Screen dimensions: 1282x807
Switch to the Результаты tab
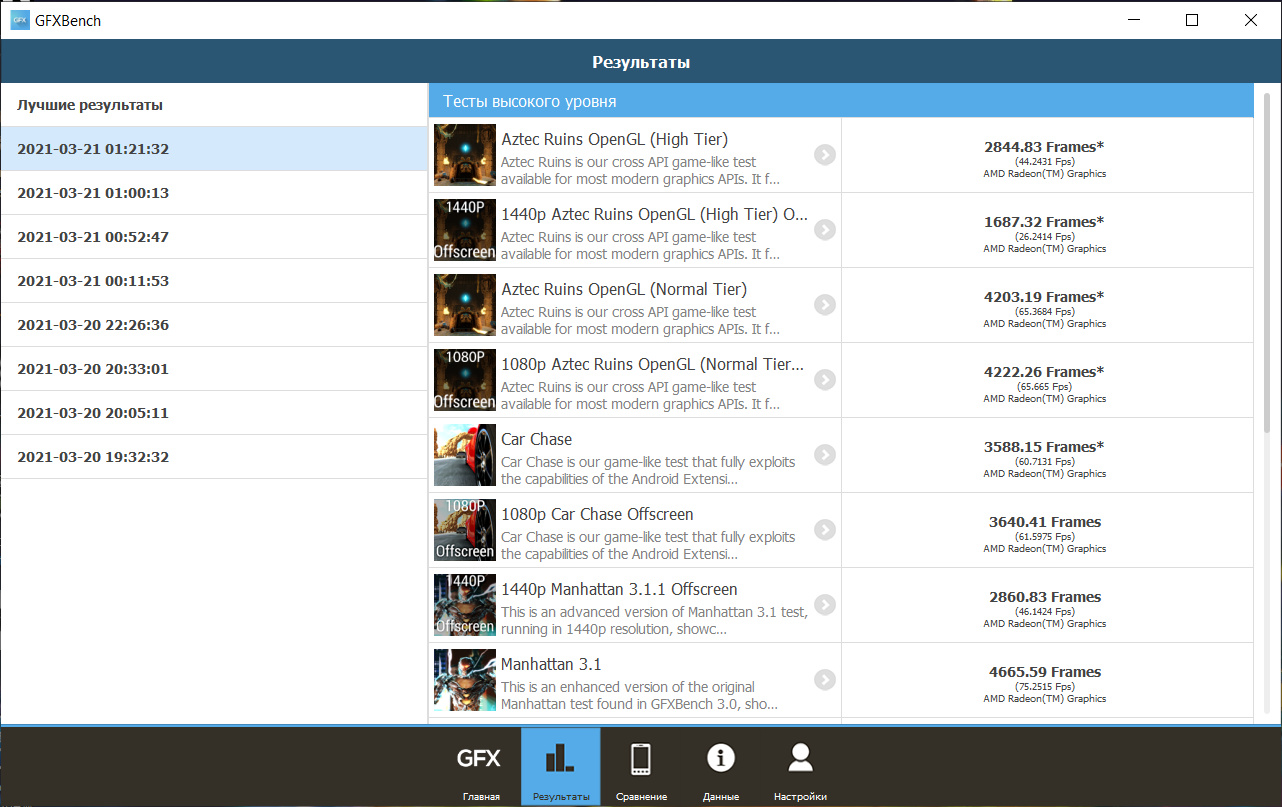[x=560, y=767]
